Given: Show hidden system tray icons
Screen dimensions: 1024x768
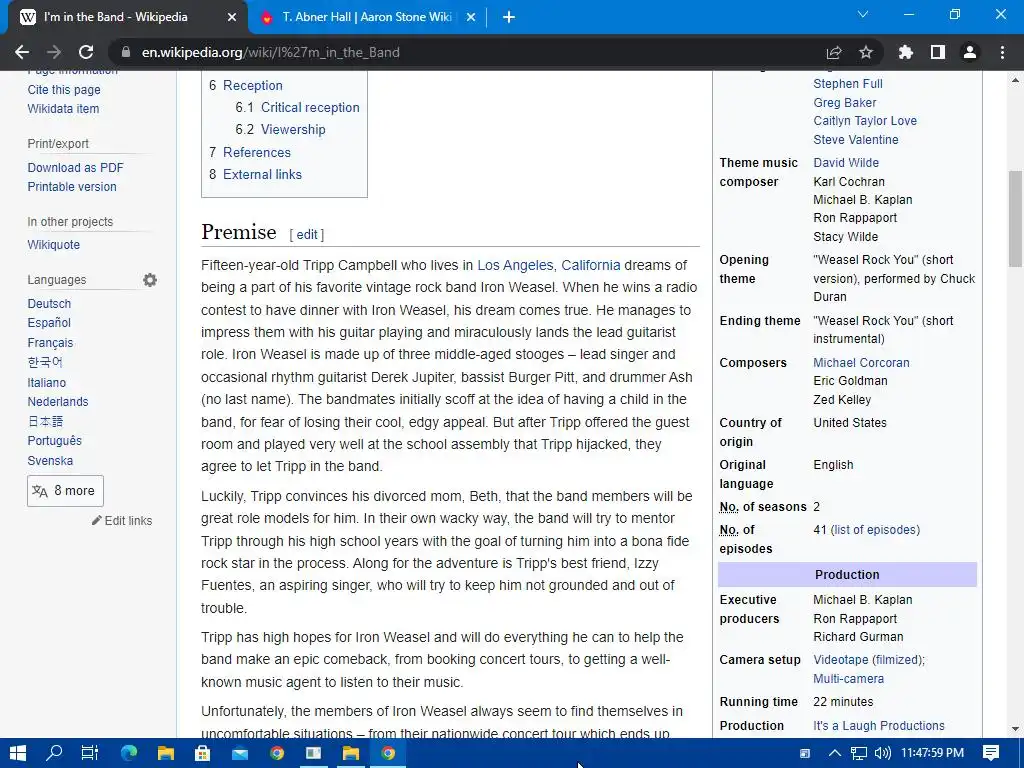Looking at the screenshot, I should (x=835, y=753).
